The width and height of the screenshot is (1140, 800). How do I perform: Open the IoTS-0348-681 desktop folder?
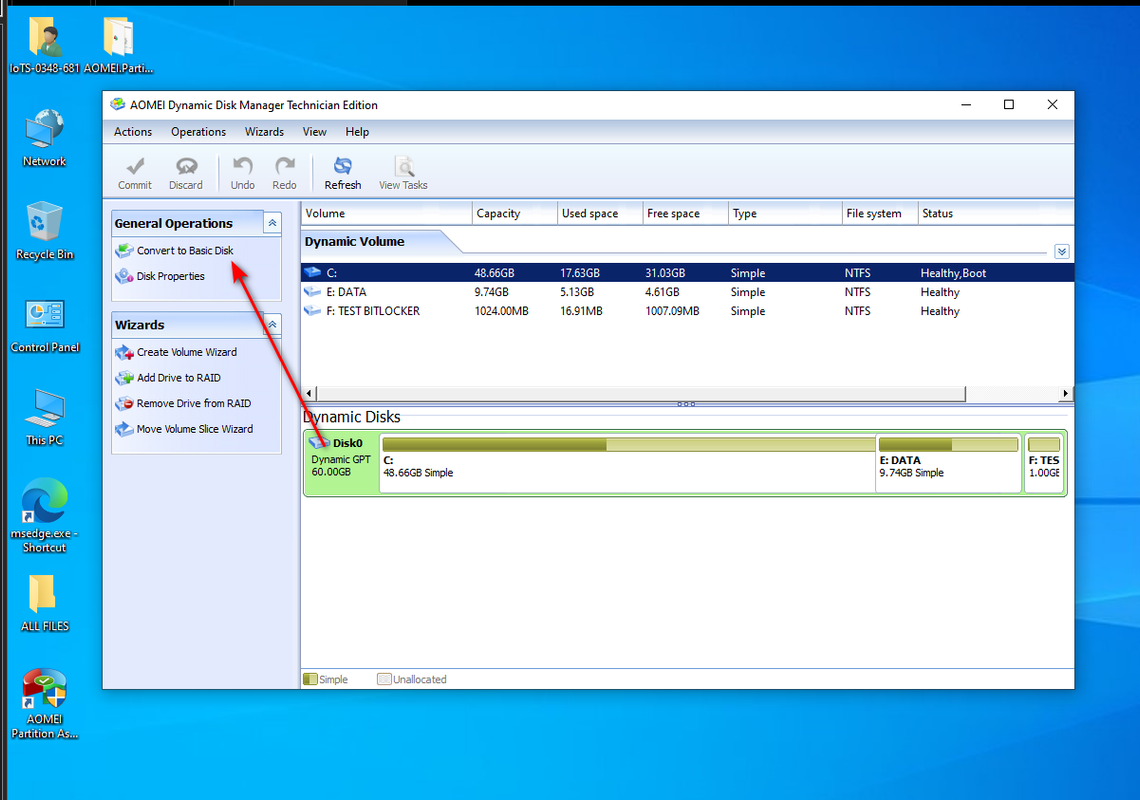(44, 45)
